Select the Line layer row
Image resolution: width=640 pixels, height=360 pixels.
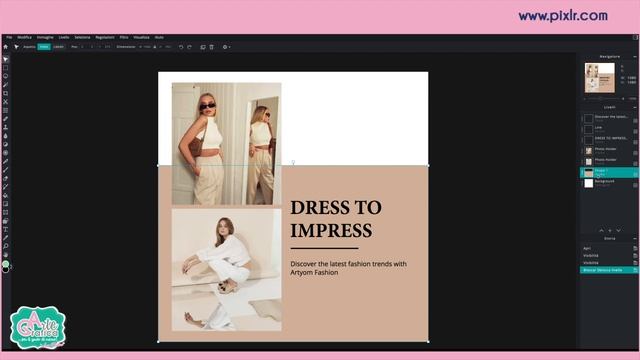[x=609, y=129]
